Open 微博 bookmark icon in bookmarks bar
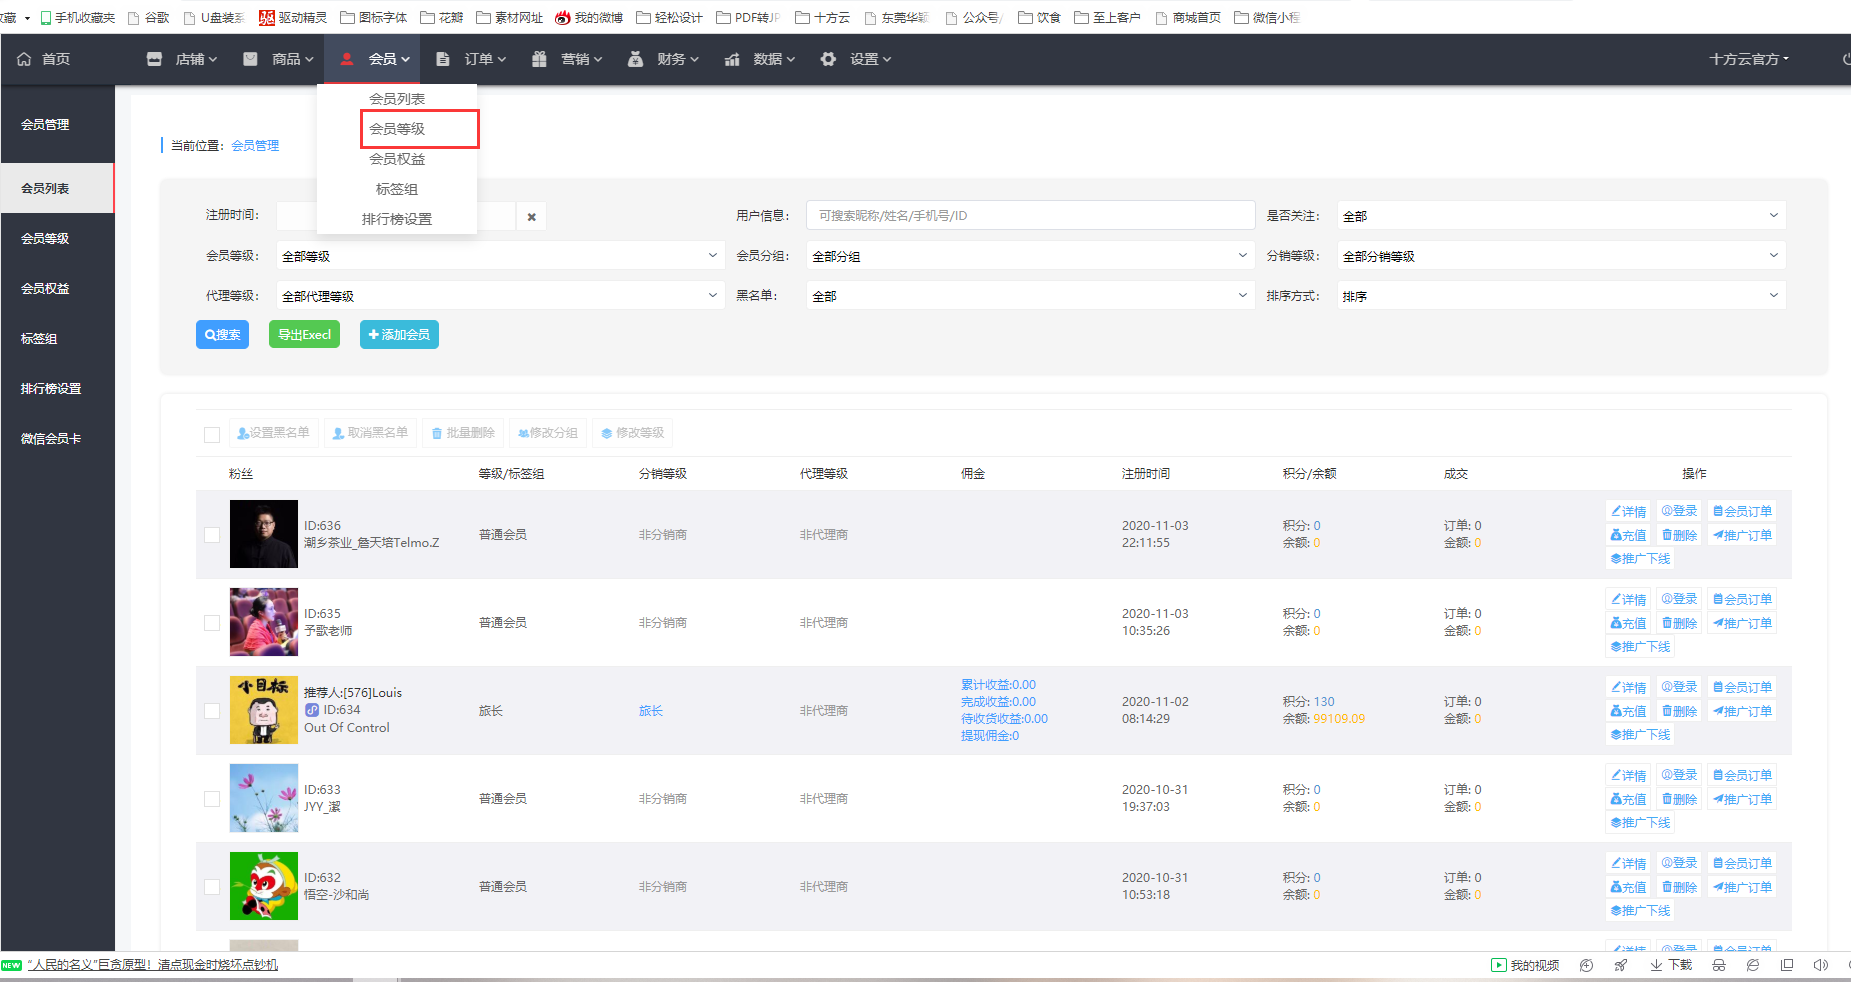 (563, 17)
